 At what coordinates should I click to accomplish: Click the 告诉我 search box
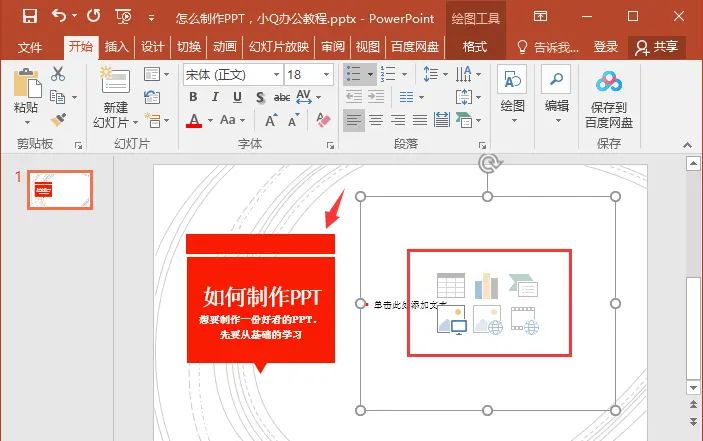coord(548,47)
